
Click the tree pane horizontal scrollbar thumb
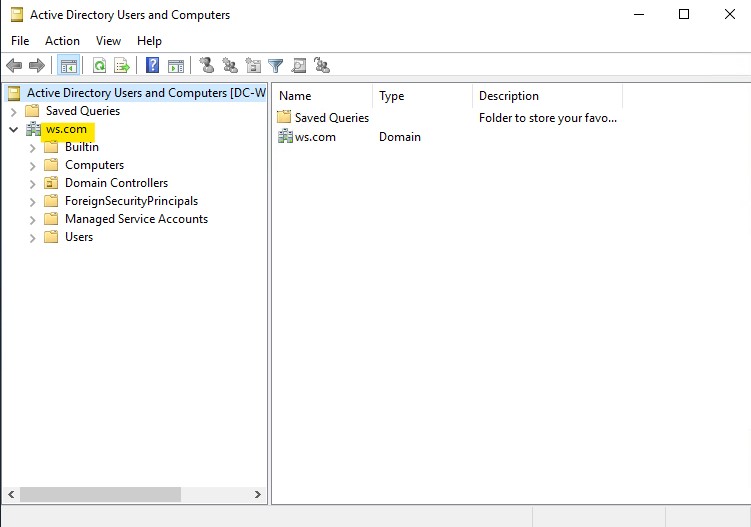coord(100,494)
